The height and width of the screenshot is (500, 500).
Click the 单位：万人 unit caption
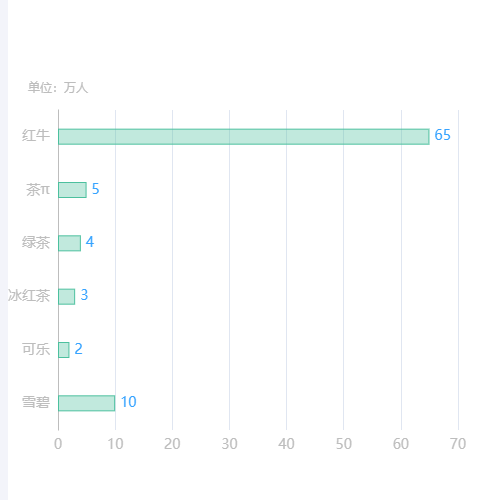pos(58,87)
